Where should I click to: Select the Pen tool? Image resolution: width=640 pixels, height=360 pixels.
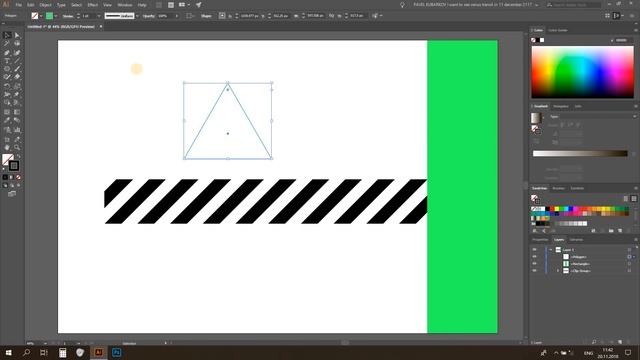tap(7, 53)
